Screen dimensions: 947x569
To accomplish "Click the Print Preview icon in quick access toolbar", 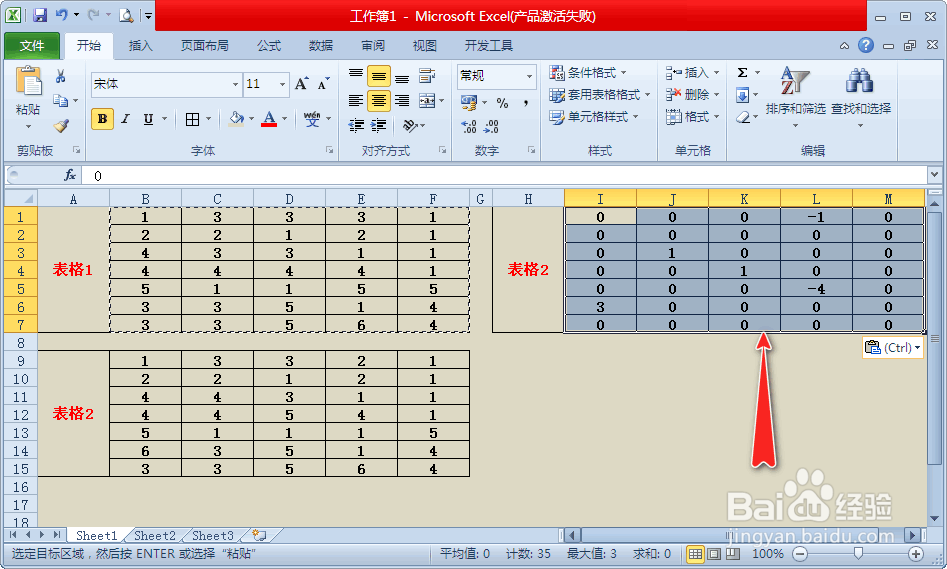I will tap(126, 15).
